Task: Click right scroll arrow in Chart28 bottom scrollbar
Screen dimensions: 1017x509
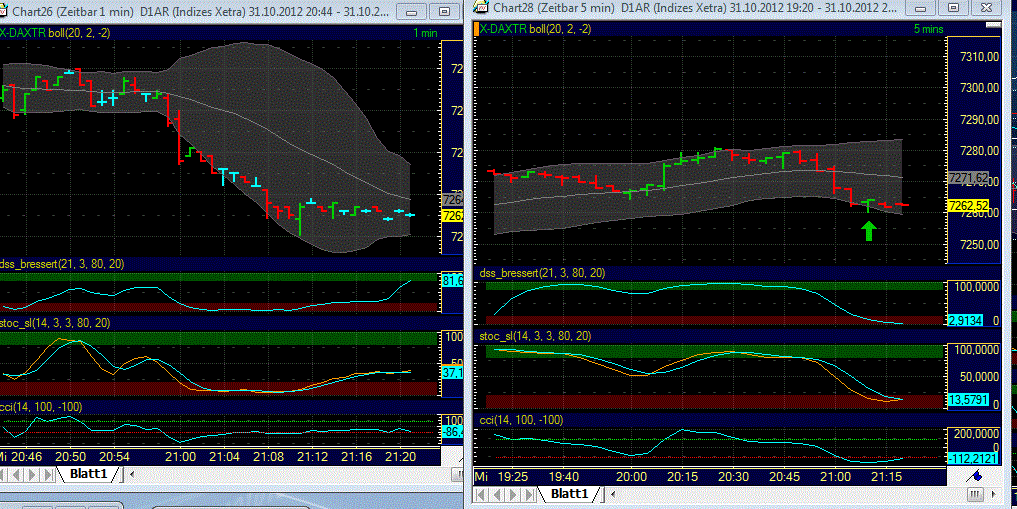Action: (x=996, y=495)
